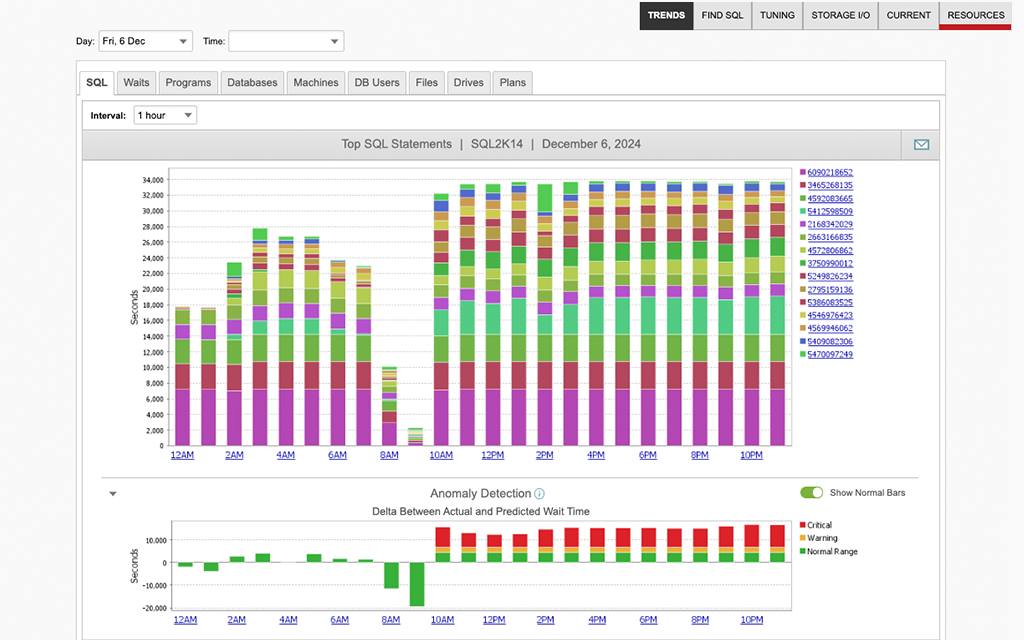Select the DB Users tab

(376, 82)
